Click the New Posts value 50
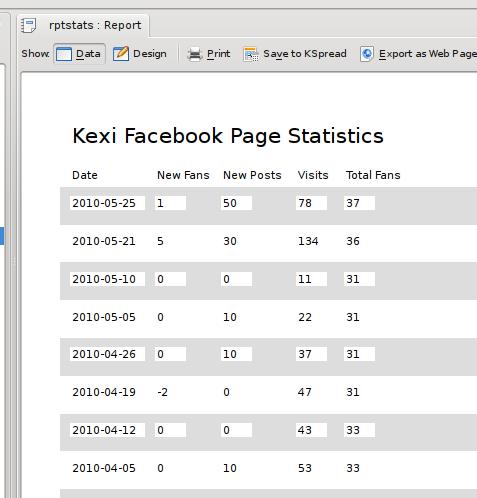The image size is (477, 498). tap(236, 203)
